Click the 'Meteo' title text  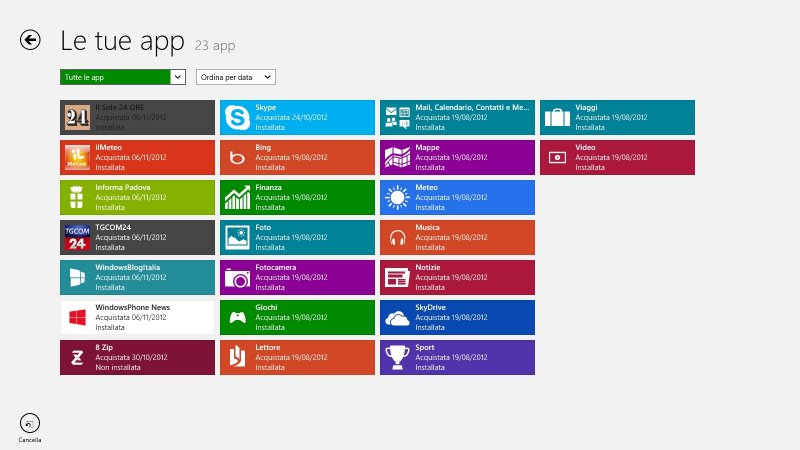pyautogui.click(x=427, y=187)
